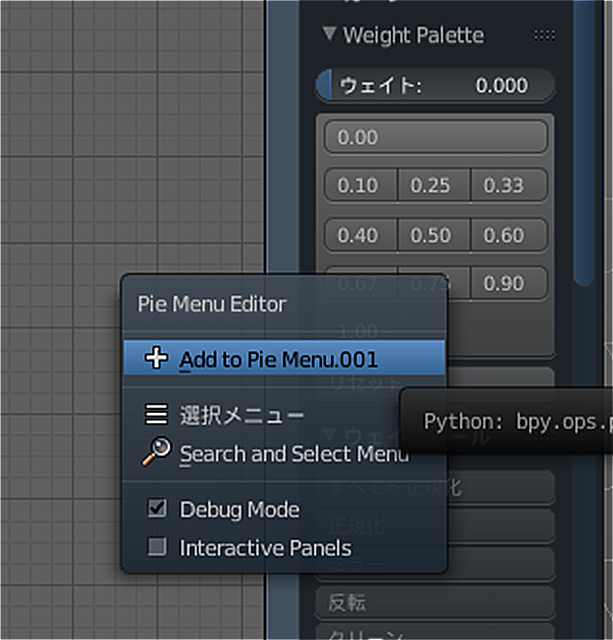Enable the Interactive Panels checkbox
Image resolution: width=613 pixels, height=640 pixels.
157,547
